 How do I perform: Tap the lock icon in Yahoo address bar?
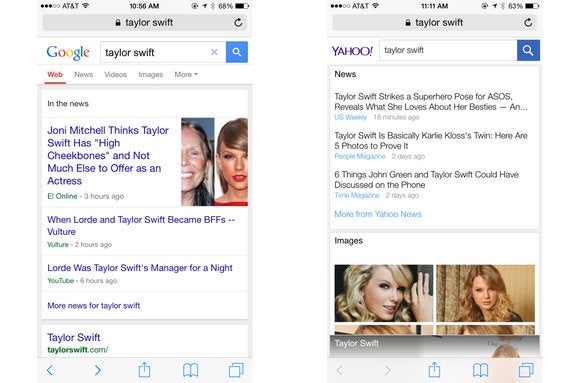tap(408, 23)
